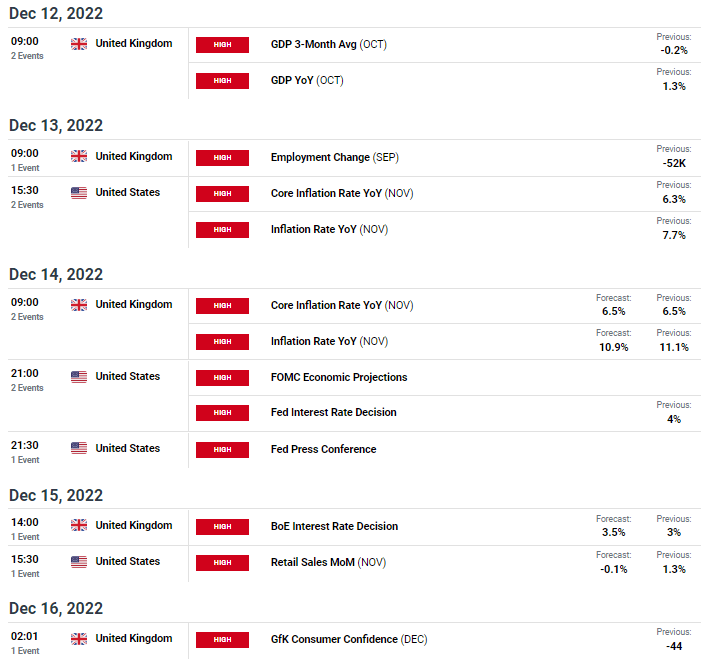This screenshot has height=662, width=701.
Task: Open the BoE Interest Rate Decision event
Action: pos(334,526)
